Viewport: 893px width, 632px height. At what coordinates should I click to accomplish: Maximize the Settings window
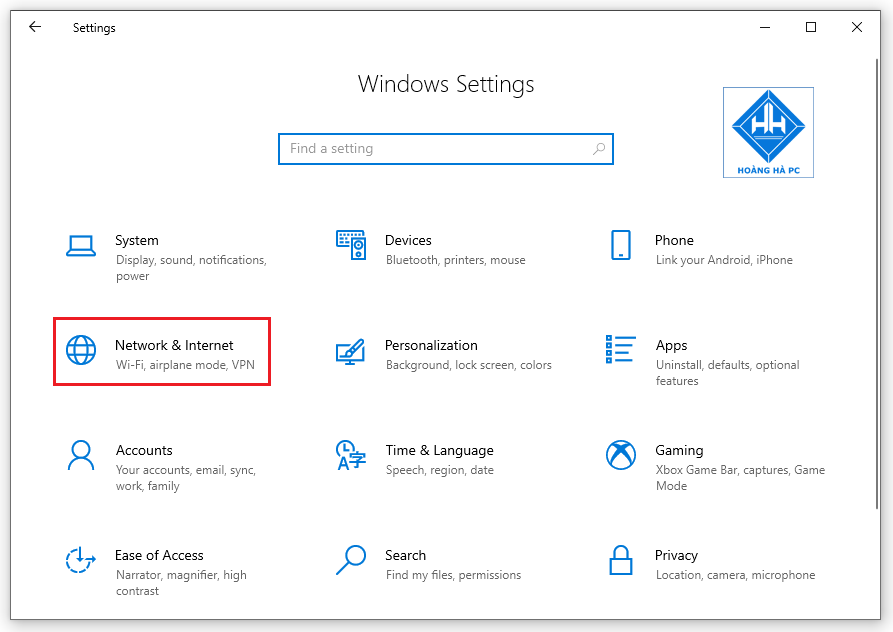point(811,27)
